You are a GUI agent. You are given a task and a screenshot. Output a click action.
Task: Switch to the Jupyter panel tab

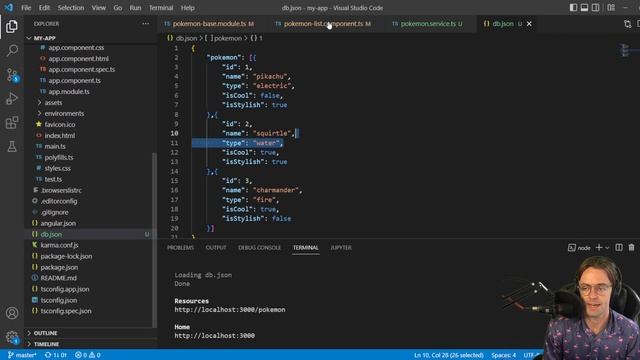click(341, 248)
